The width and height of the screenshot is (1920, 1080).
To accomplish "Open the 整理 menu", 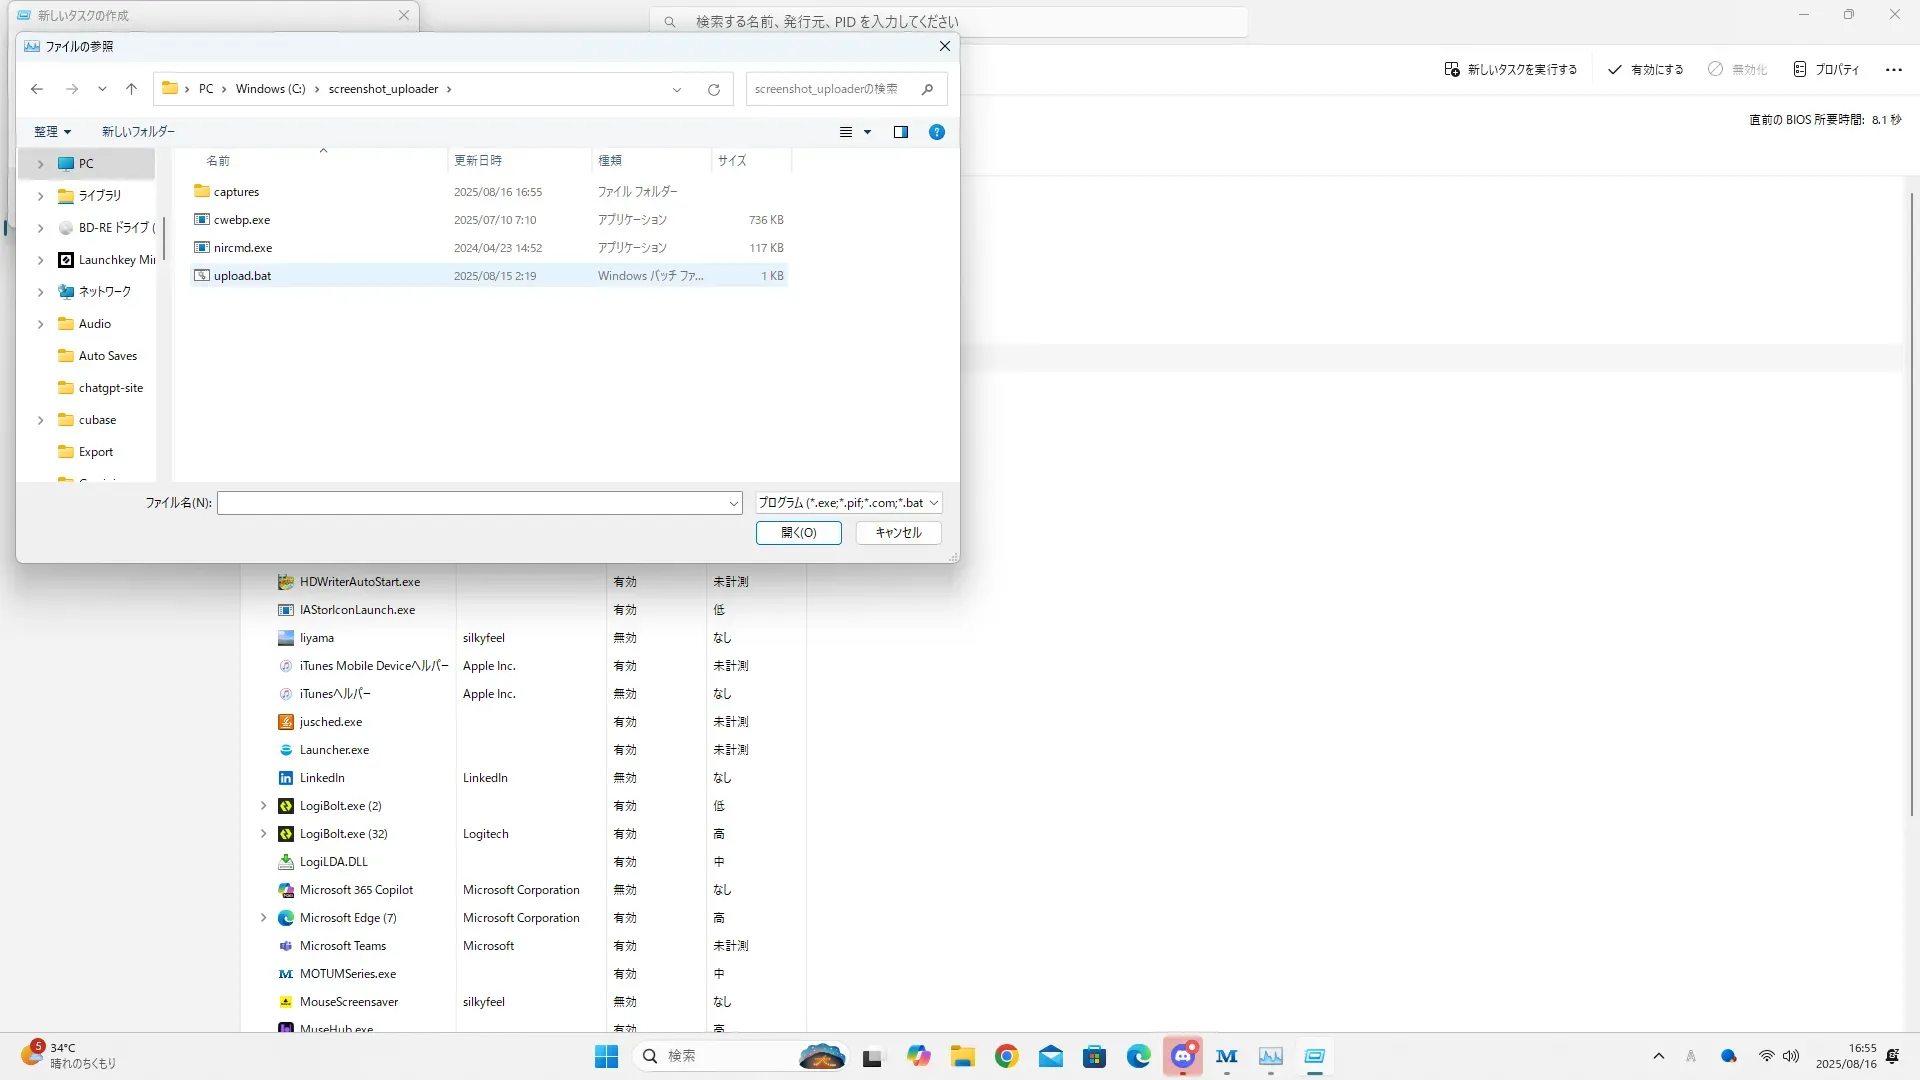I will pos(52,132).
